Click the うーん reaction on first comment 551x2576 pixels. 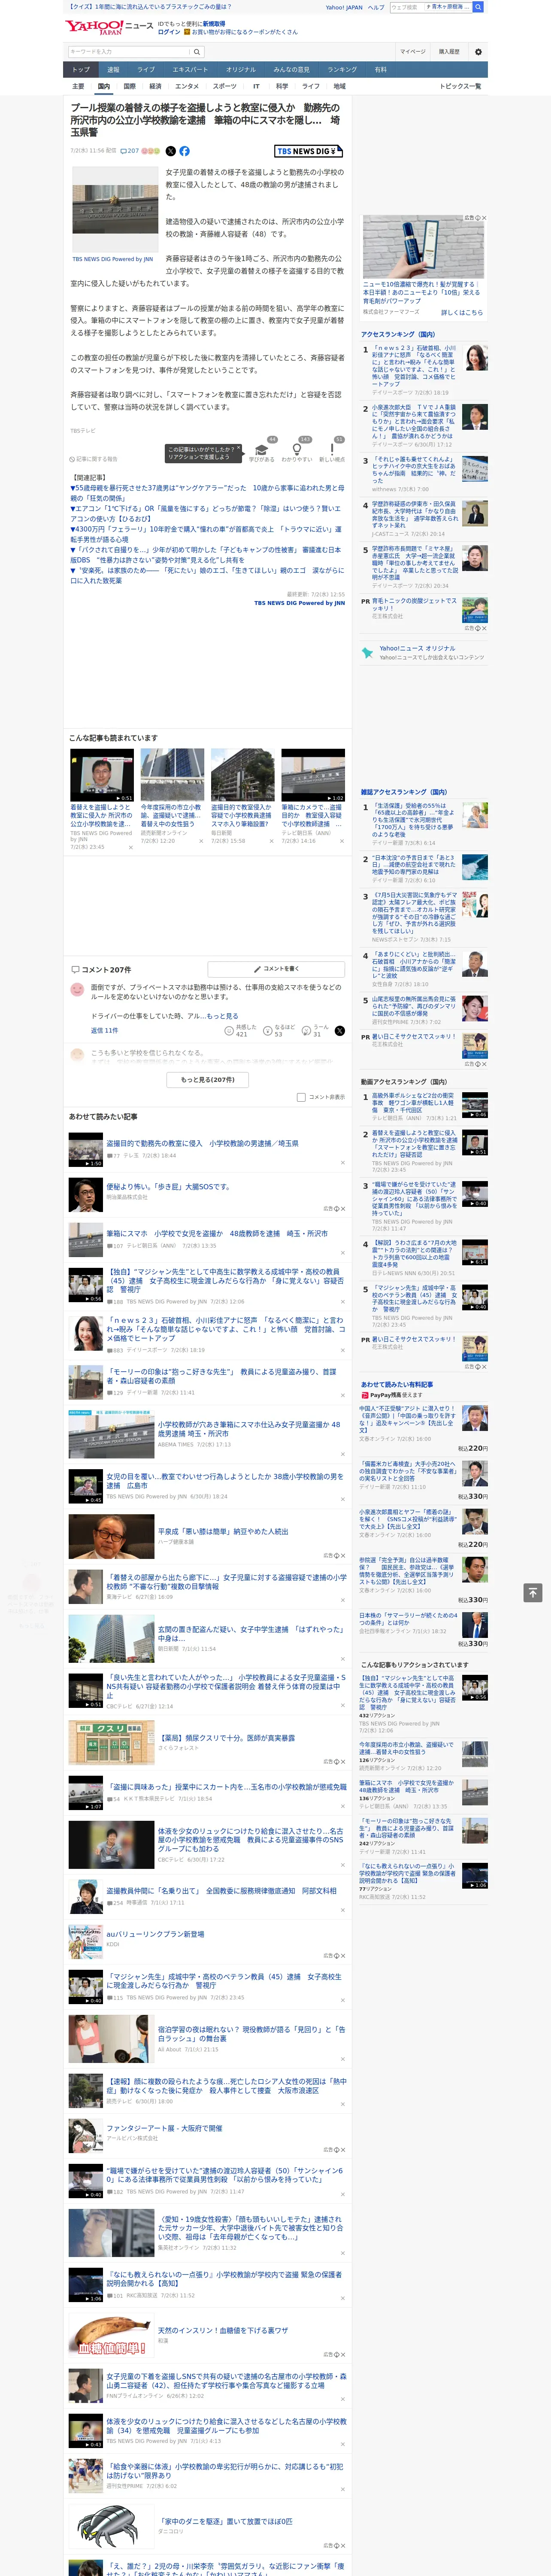(x=316, y=1030)
